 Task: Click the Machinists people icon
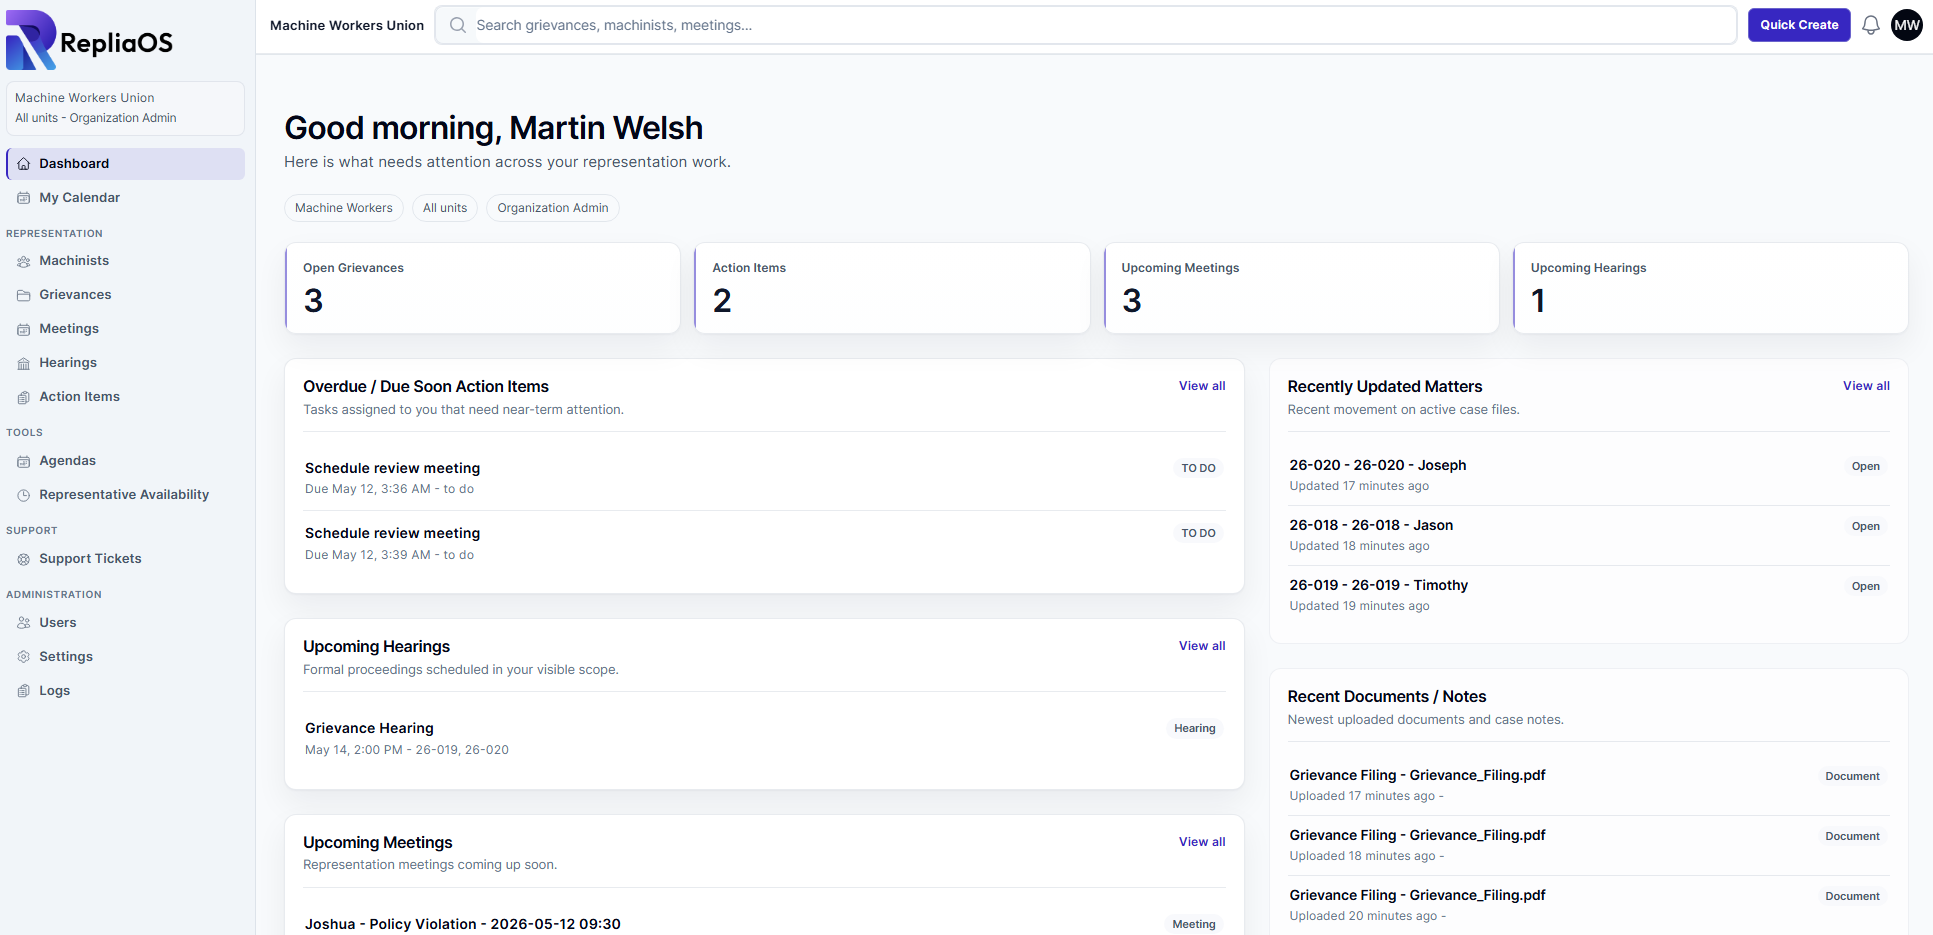click(x=23, y=261)
